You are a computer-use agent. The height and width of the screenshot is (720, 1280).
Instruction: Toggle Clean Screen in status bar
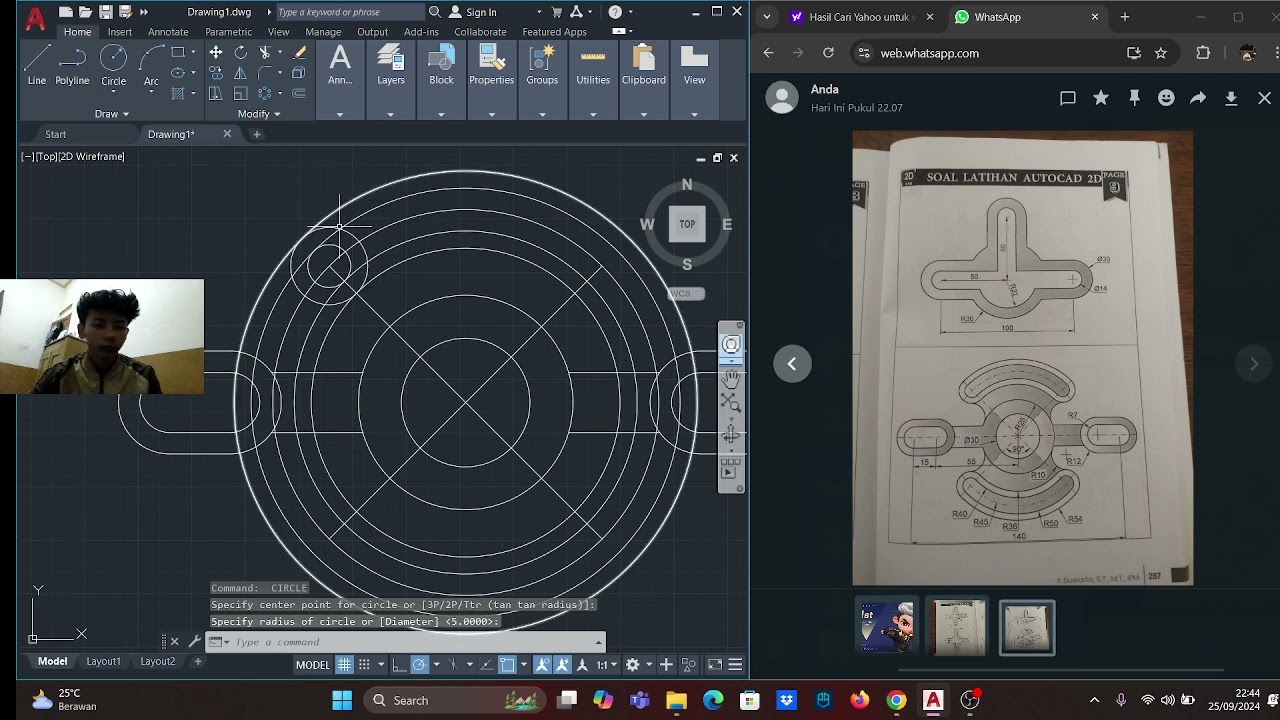coord(715,665)
